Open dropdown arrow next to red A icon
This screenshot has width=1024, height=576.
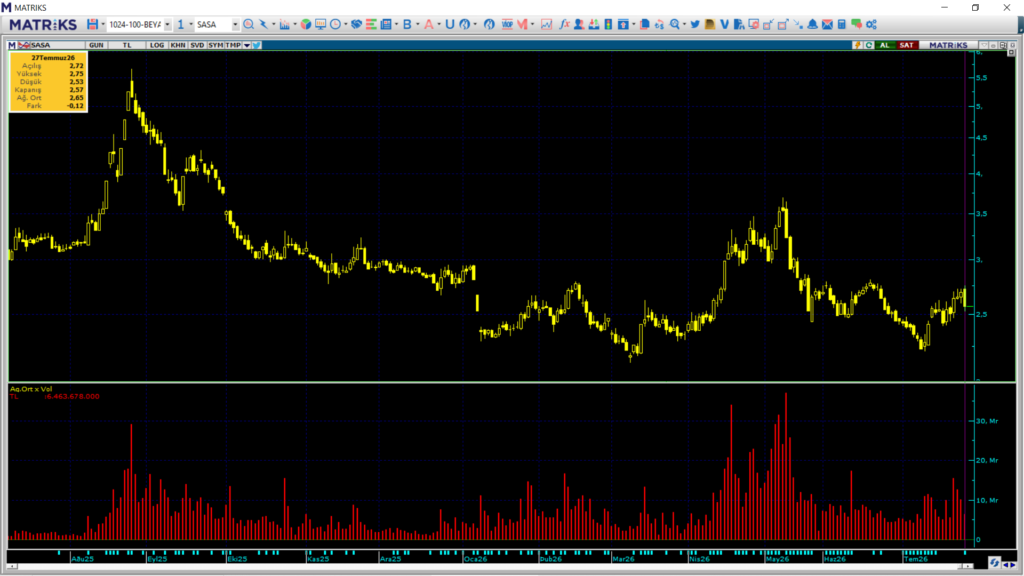click(439, 24)
